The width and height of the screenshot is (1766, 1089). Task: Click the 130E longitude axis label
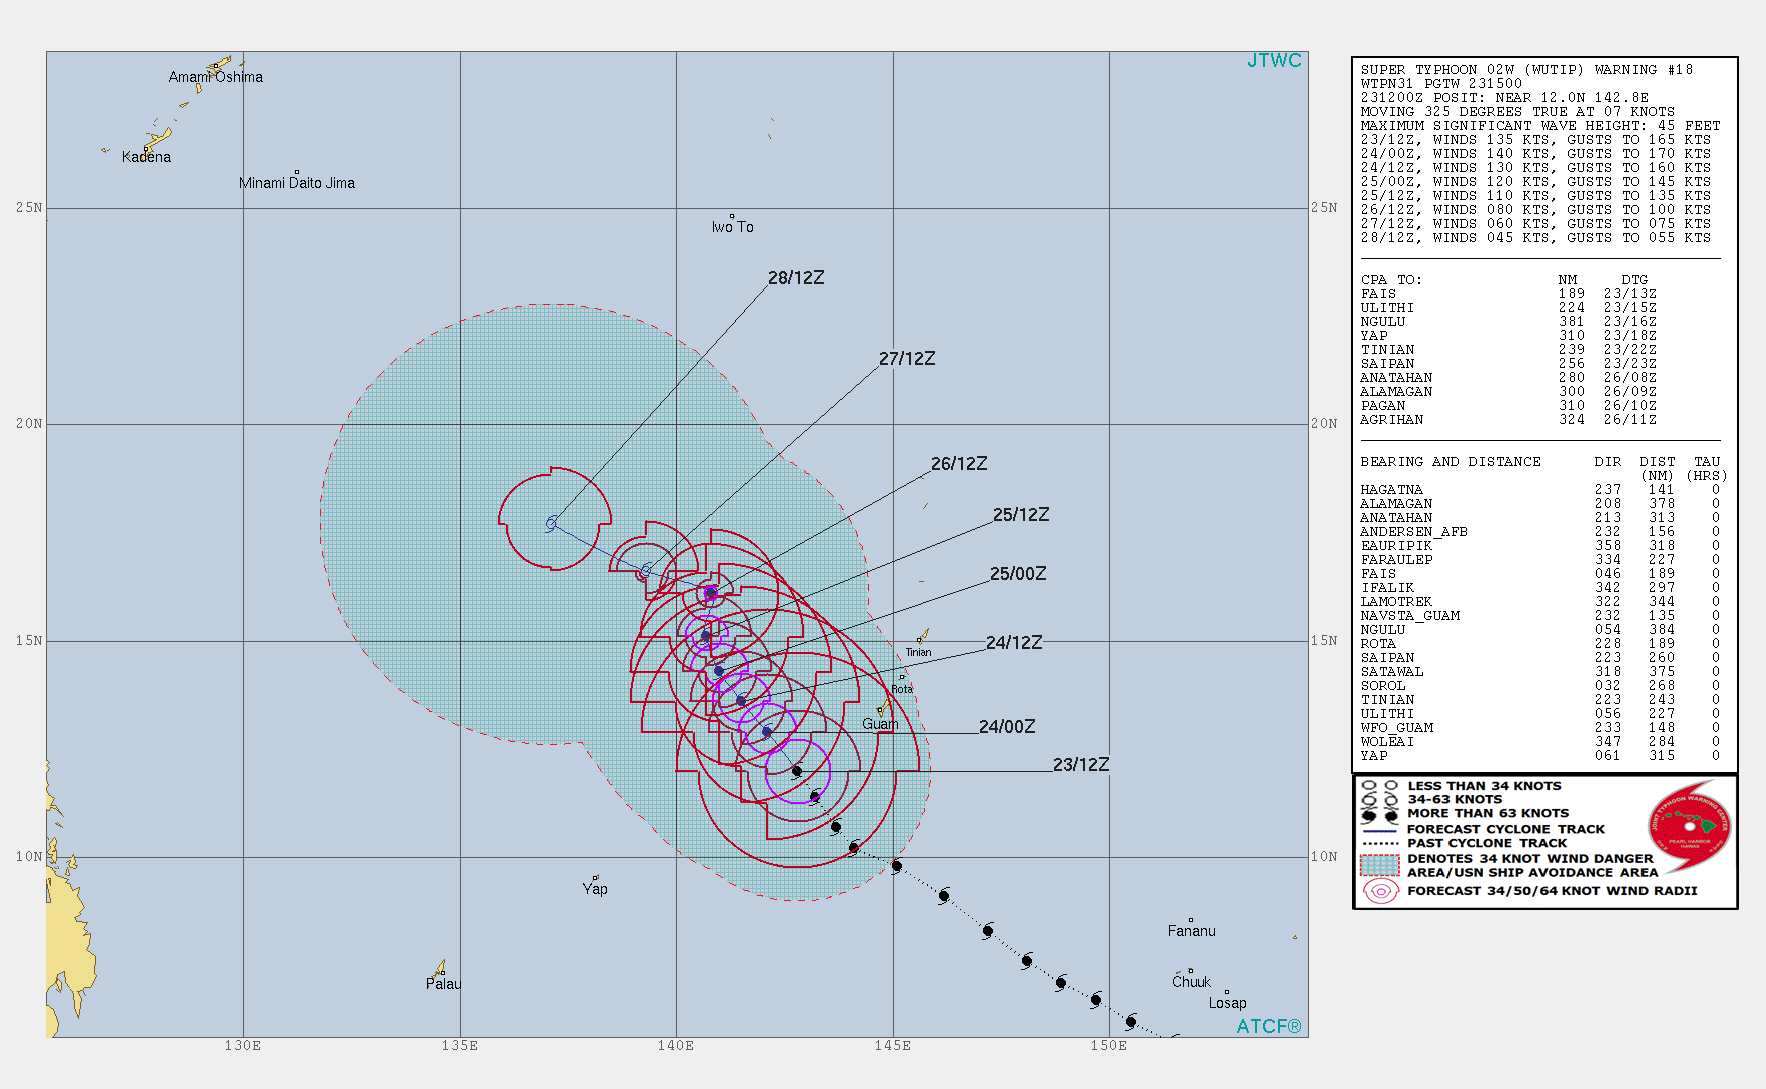click(243, 1046)
